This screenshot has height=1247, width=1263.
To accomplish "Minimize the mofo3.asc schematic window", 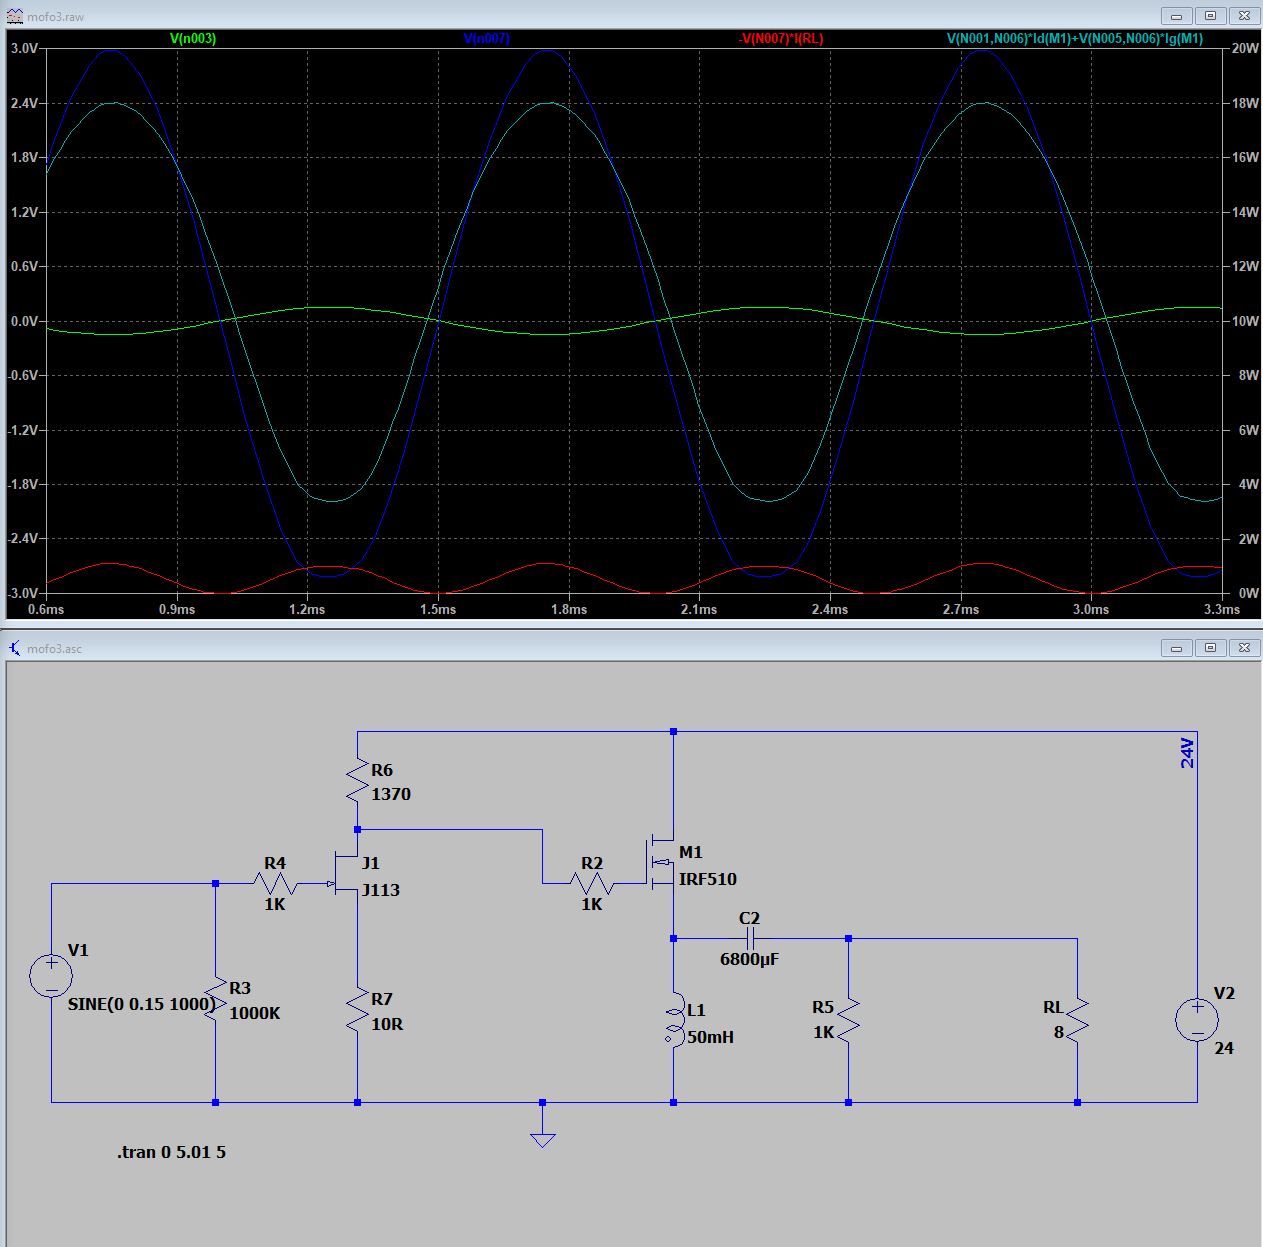I will pyautogui.click(x=1176, y=648).
